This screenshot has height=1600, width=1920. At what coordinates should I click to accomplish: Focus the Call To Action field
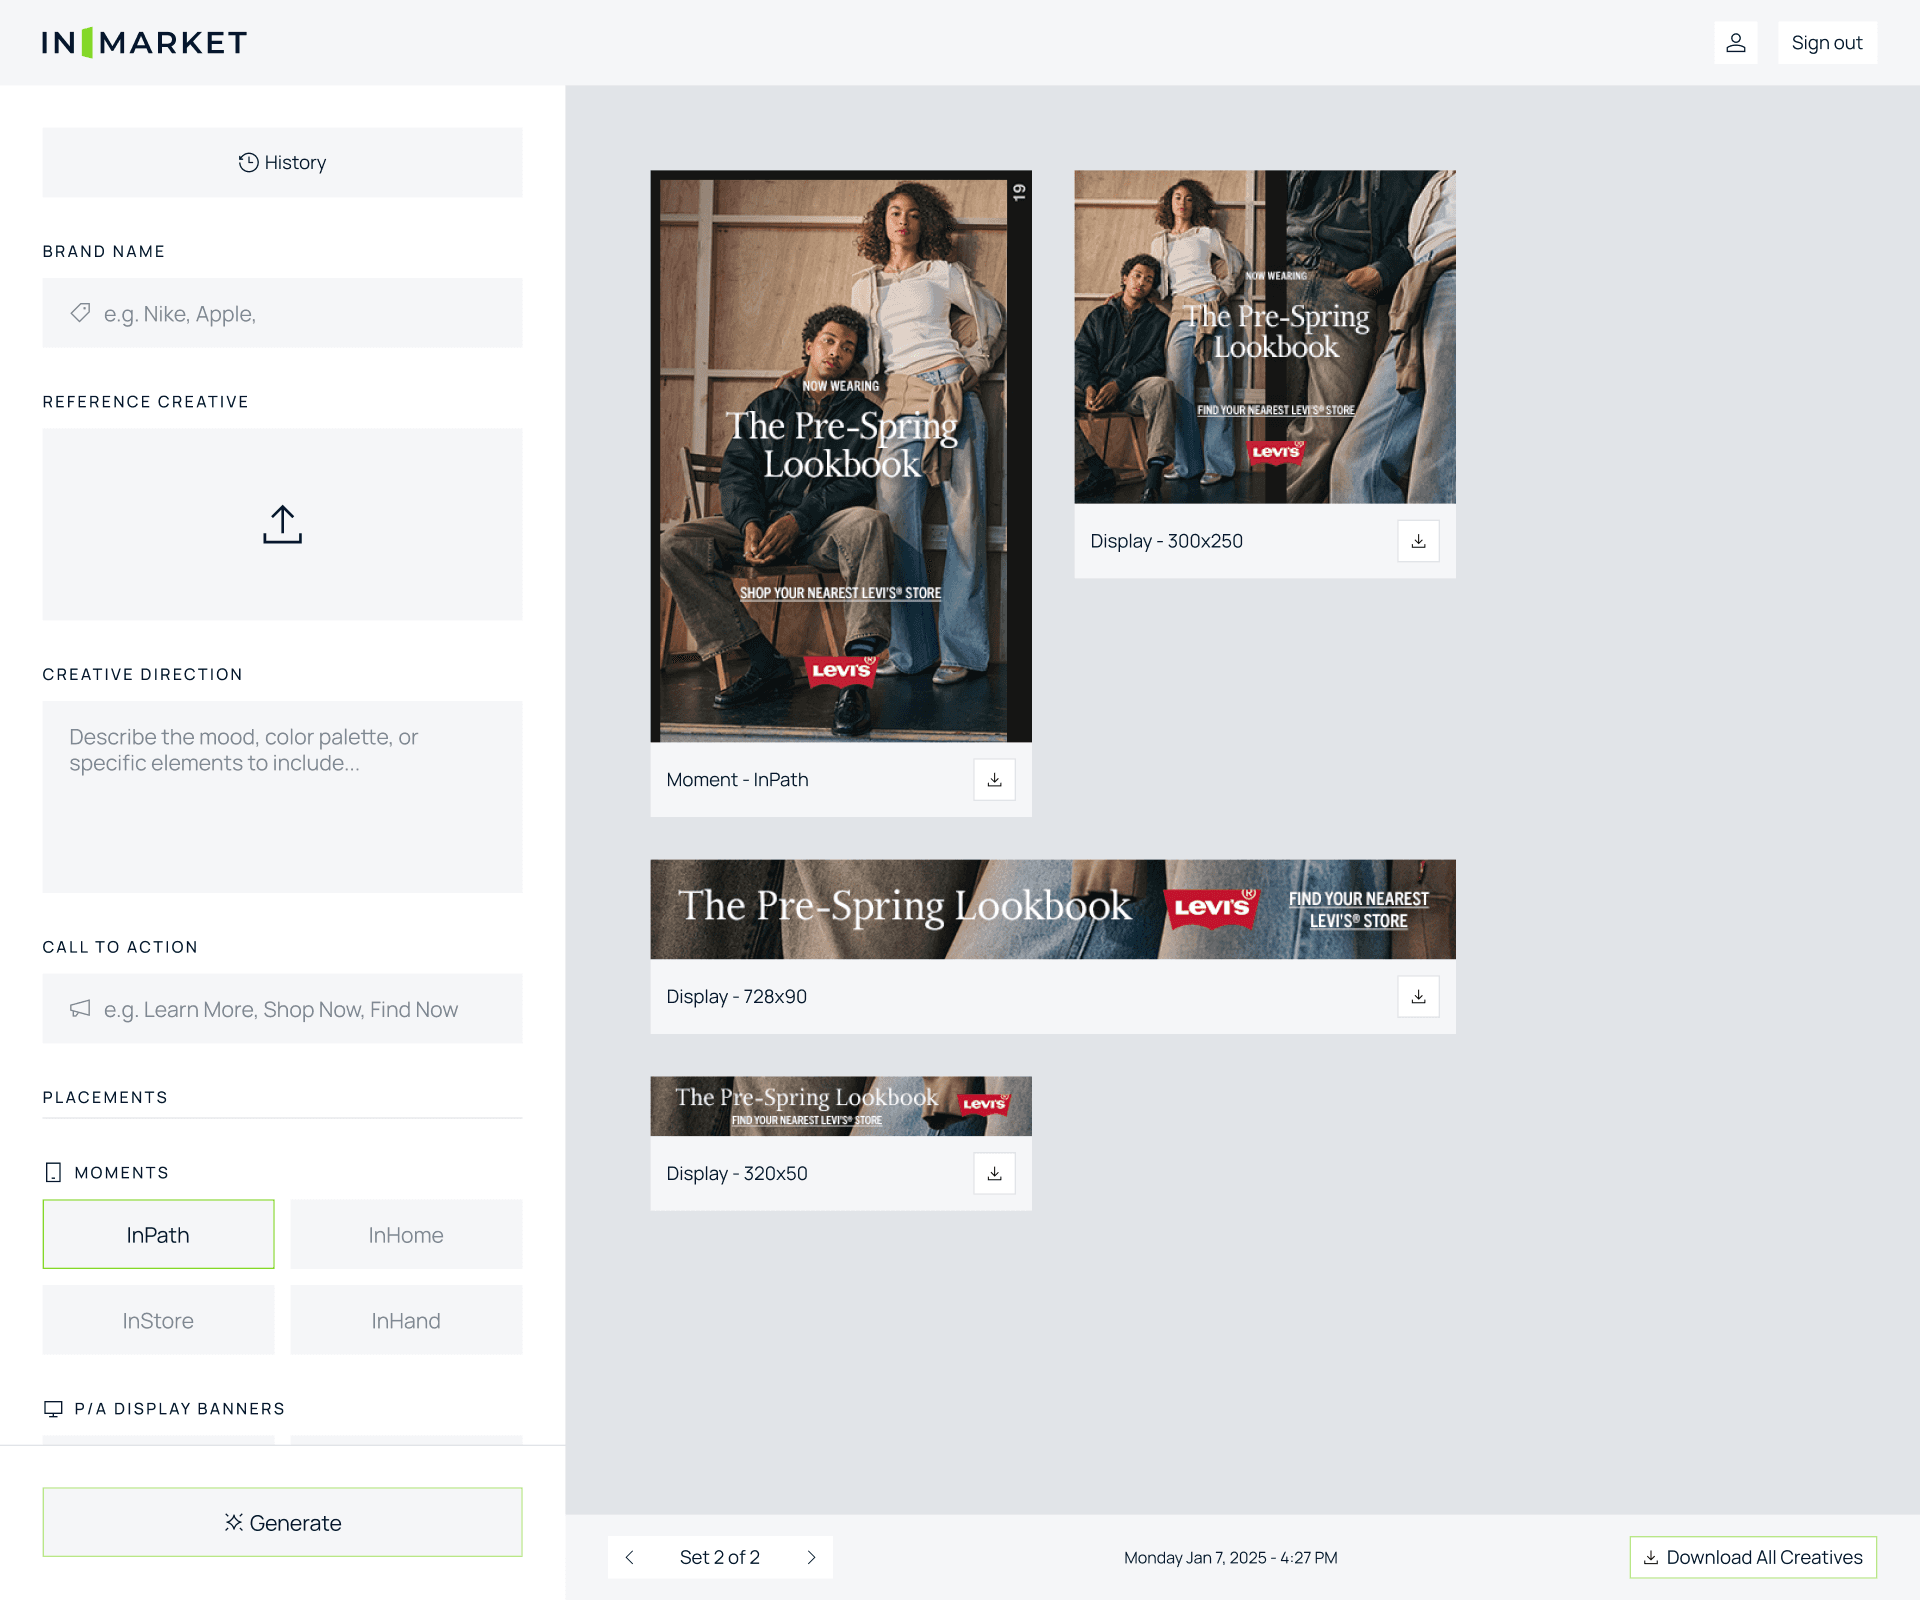[300, 1010]
